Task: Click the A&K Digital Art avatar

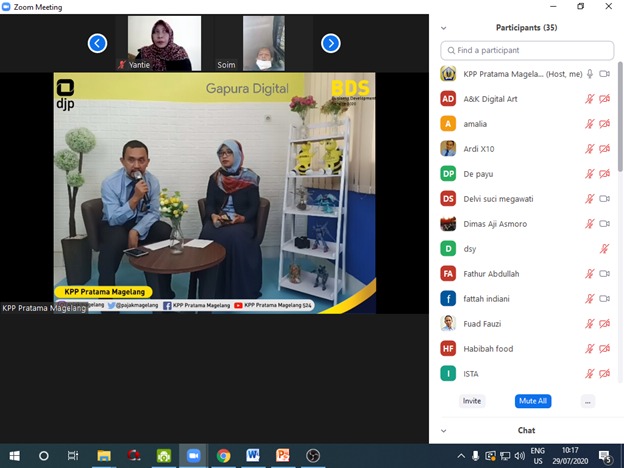Action: pos(449,99)
